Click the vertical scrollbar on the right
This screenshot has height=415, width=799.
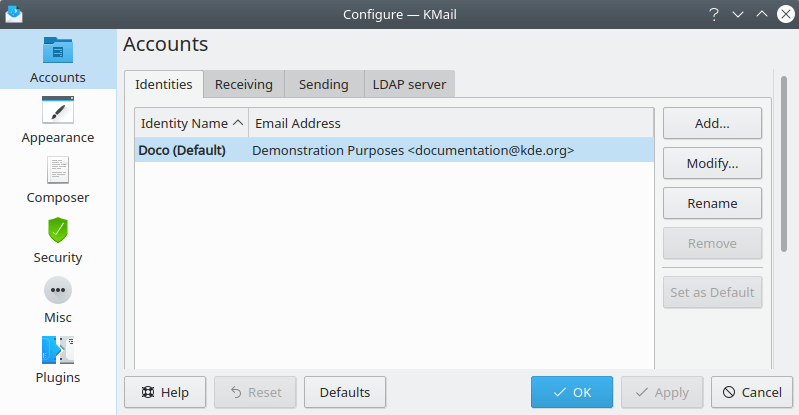click(783, 160)
